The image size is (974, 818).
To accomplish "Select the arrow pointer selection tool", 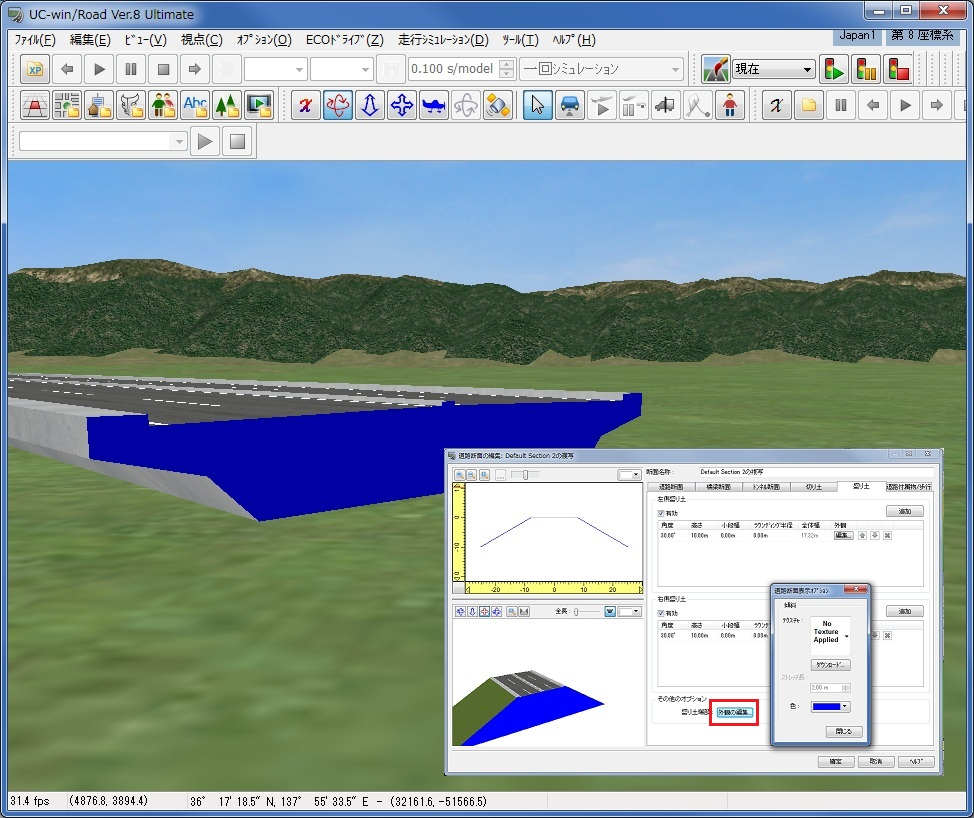I will click(x=537, y=105).
